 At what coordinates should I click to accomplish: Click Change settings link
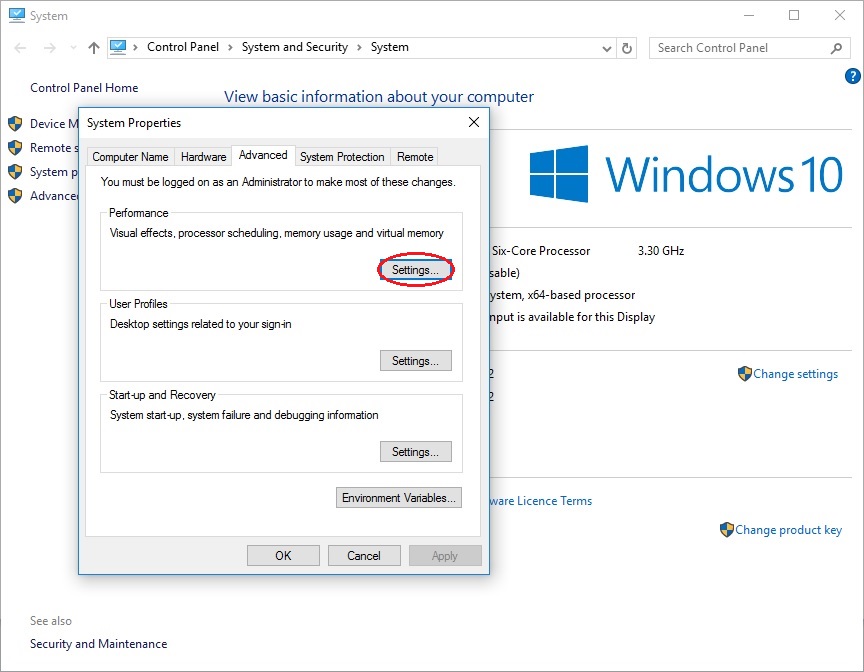tap(795, 374)
